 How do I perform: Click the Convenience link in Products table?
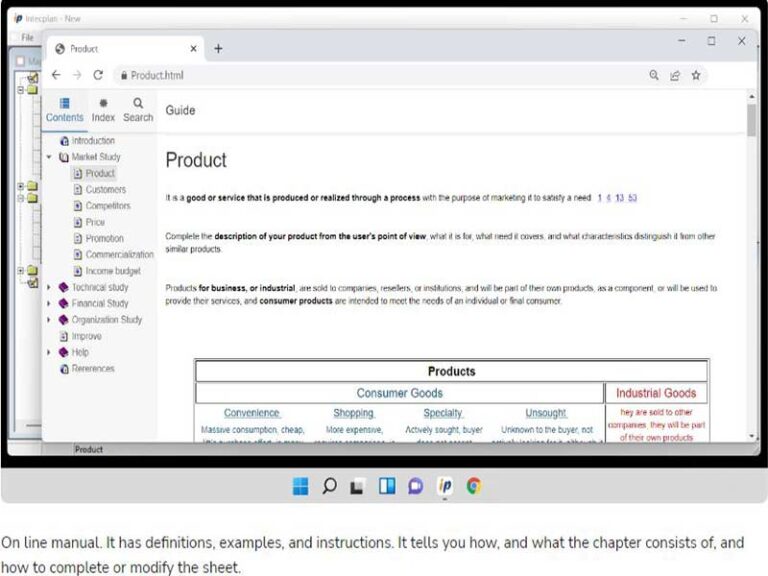(252, 413)
